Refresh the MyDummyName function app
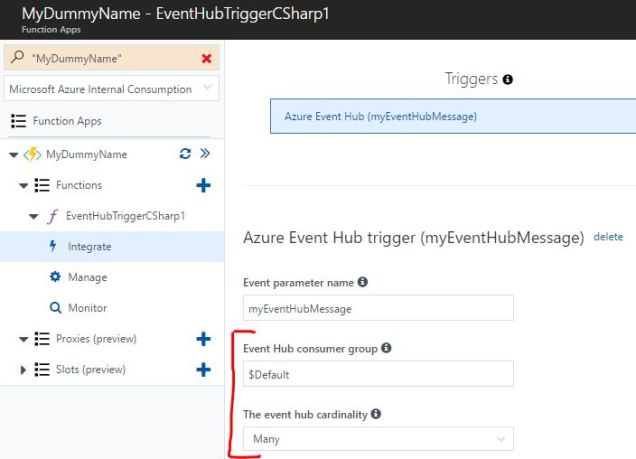Viewport: 636px width, 459px height. pyautogui.click(x=185, y=154)
